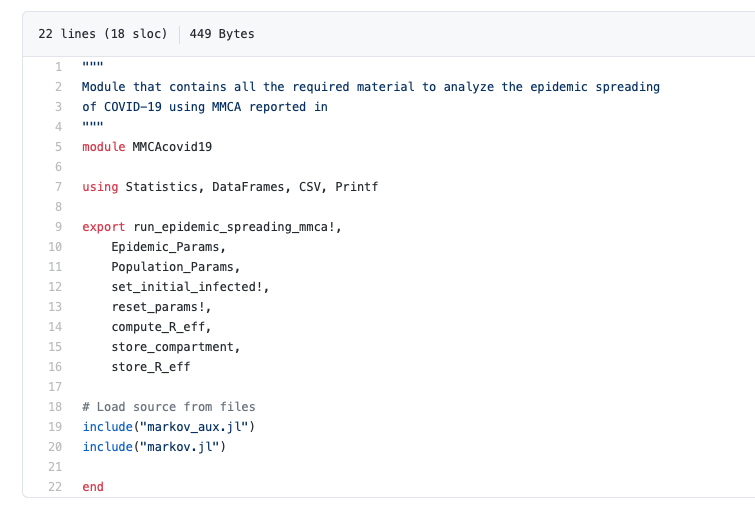The width and height of the screenshot is (755, 512).
Task: Click the '# Load source from files' comment
Action: 169,407
